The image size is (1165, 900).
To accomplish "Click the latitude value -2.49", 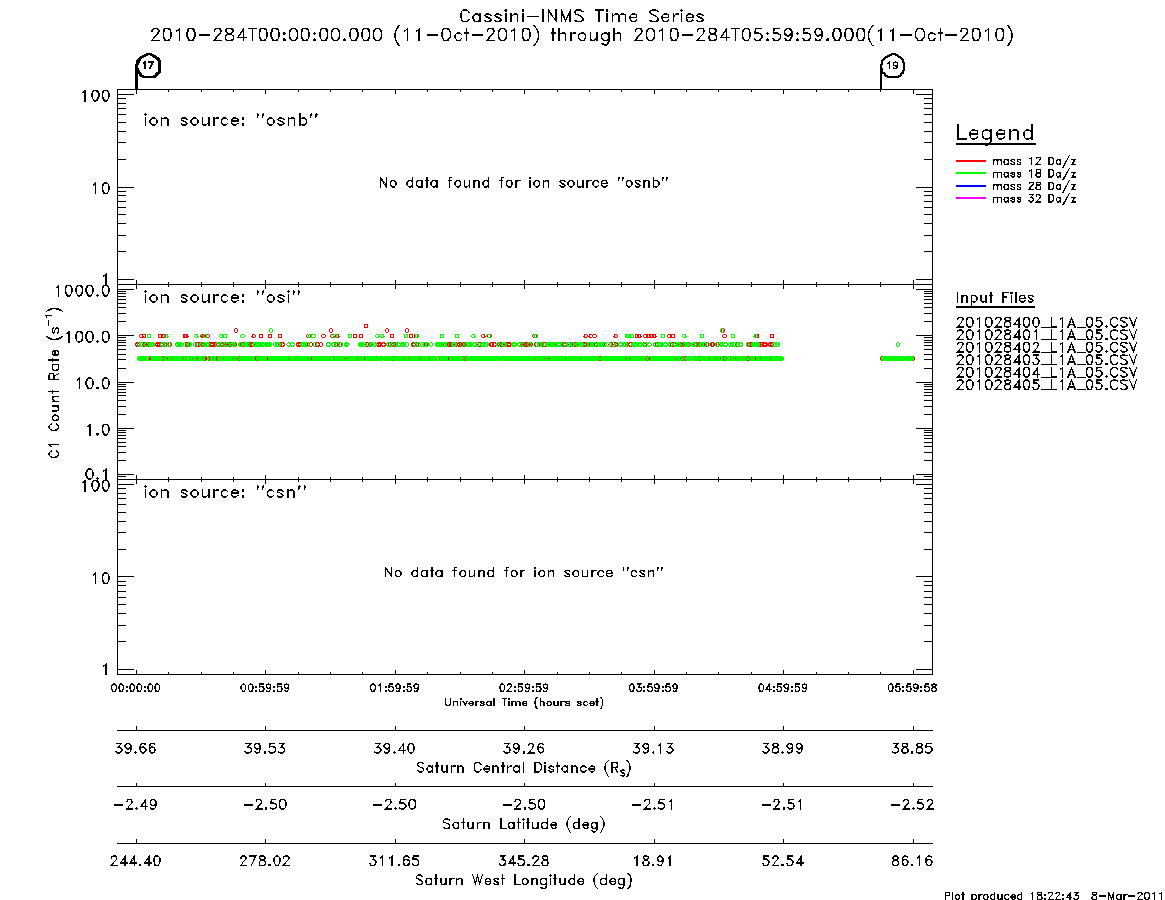I will 135,805.
